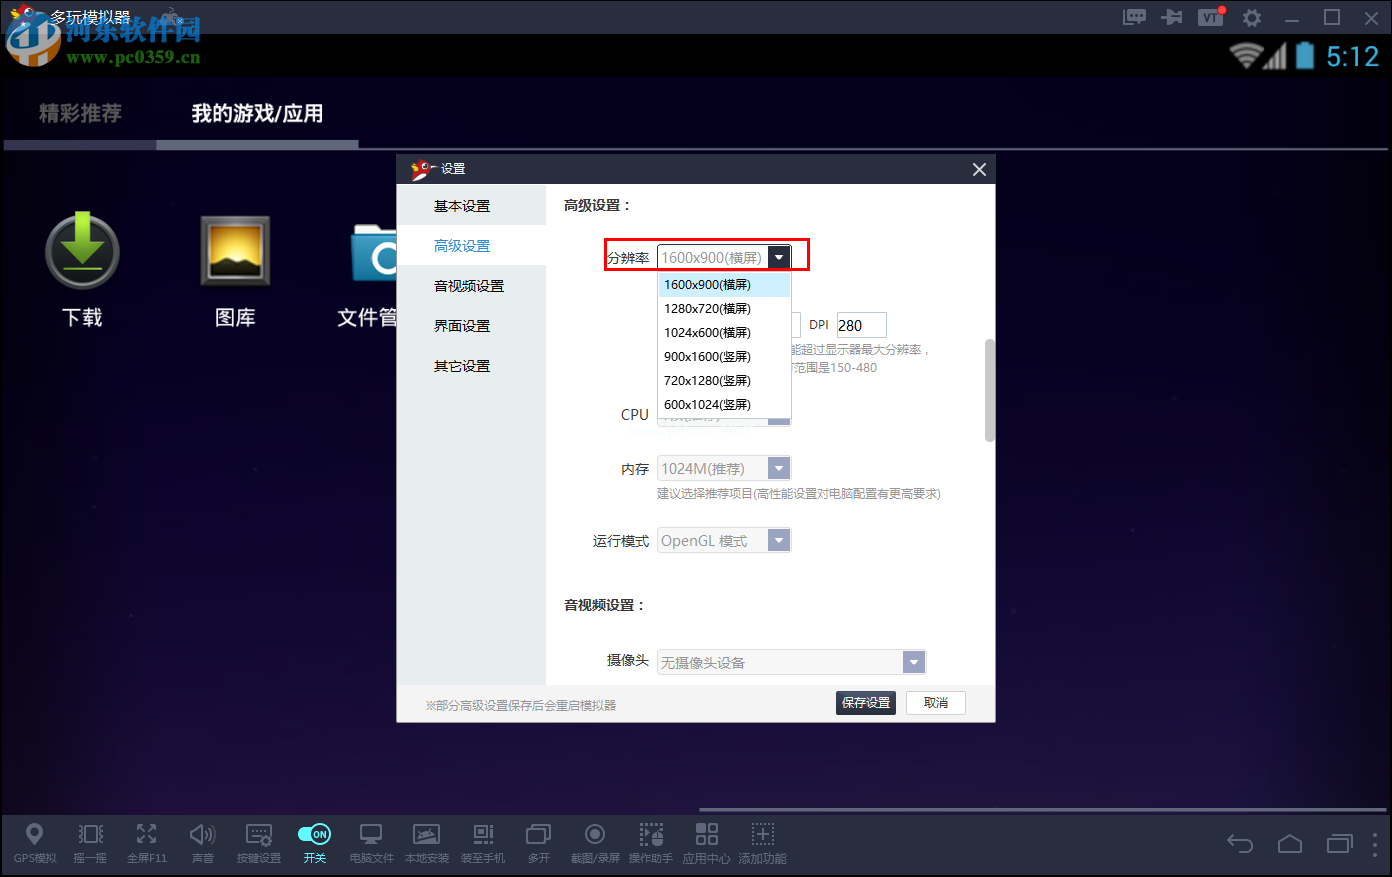Open 电脑文件 computer files
The image size is (1392, 877).
click(371, 842)
